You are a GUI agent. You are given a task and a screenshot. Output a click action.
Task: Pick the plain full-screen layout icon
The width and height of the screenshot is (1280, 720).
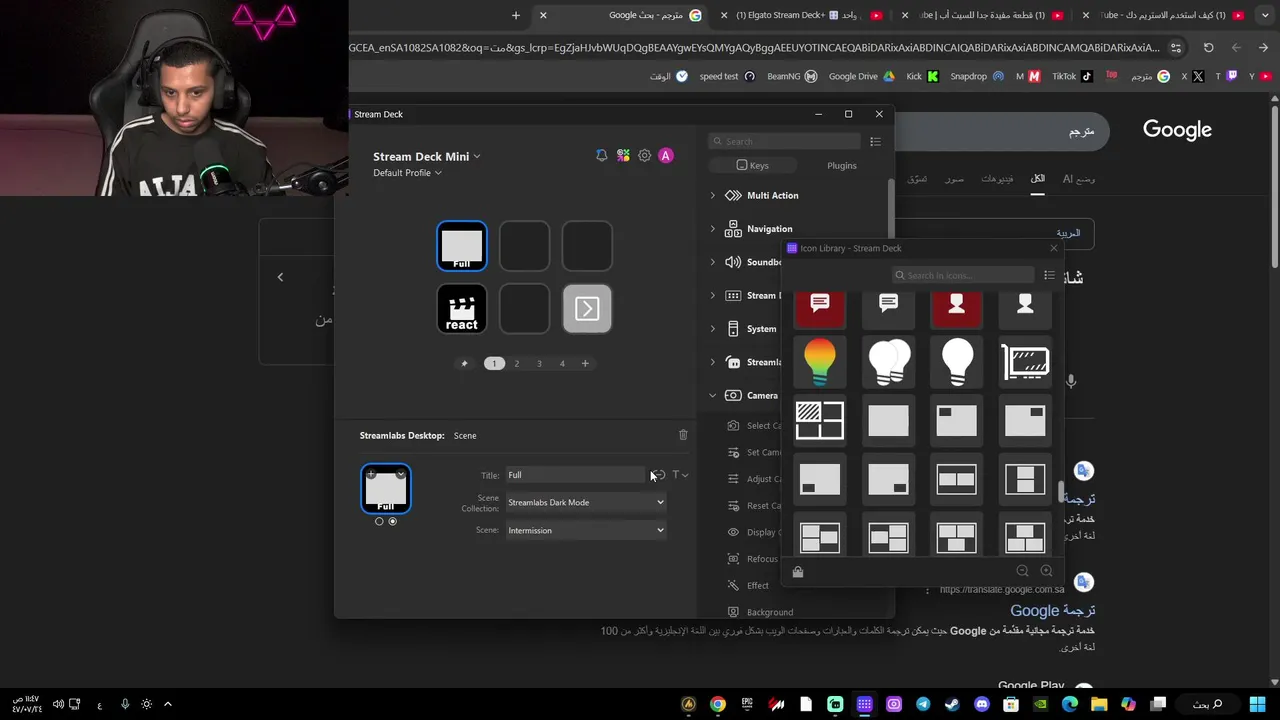[888, 421]
